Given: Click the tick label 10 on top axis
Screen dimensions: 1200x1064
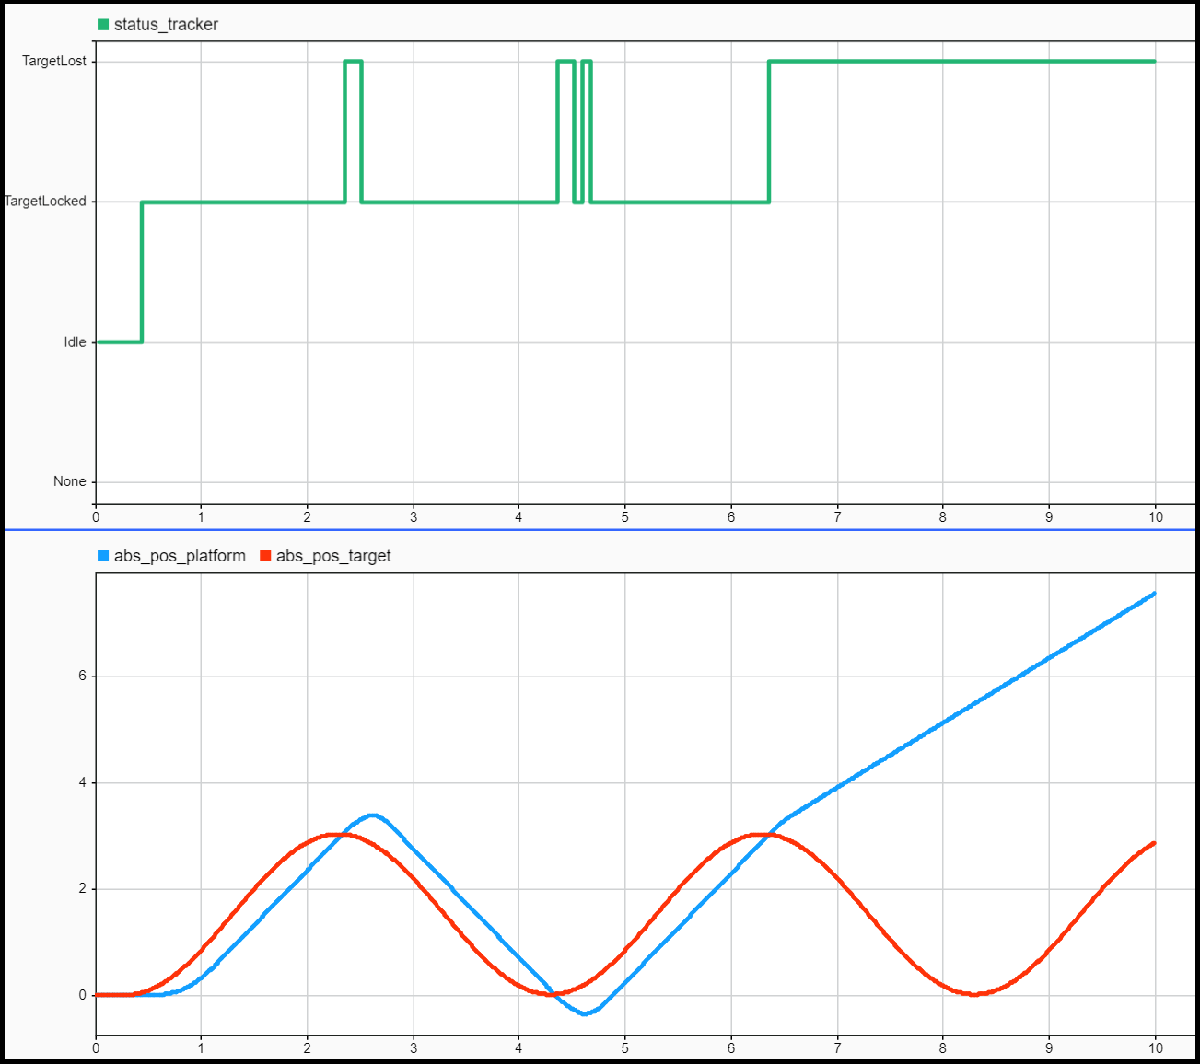Looking at the screenshot, I should (x=1155, y=517).
